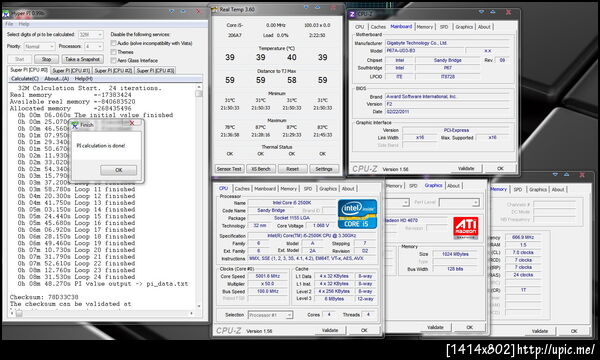Click Validate in CPU-Z Memory window
This screenshot has height=360, width=600.
pos(540,331)
